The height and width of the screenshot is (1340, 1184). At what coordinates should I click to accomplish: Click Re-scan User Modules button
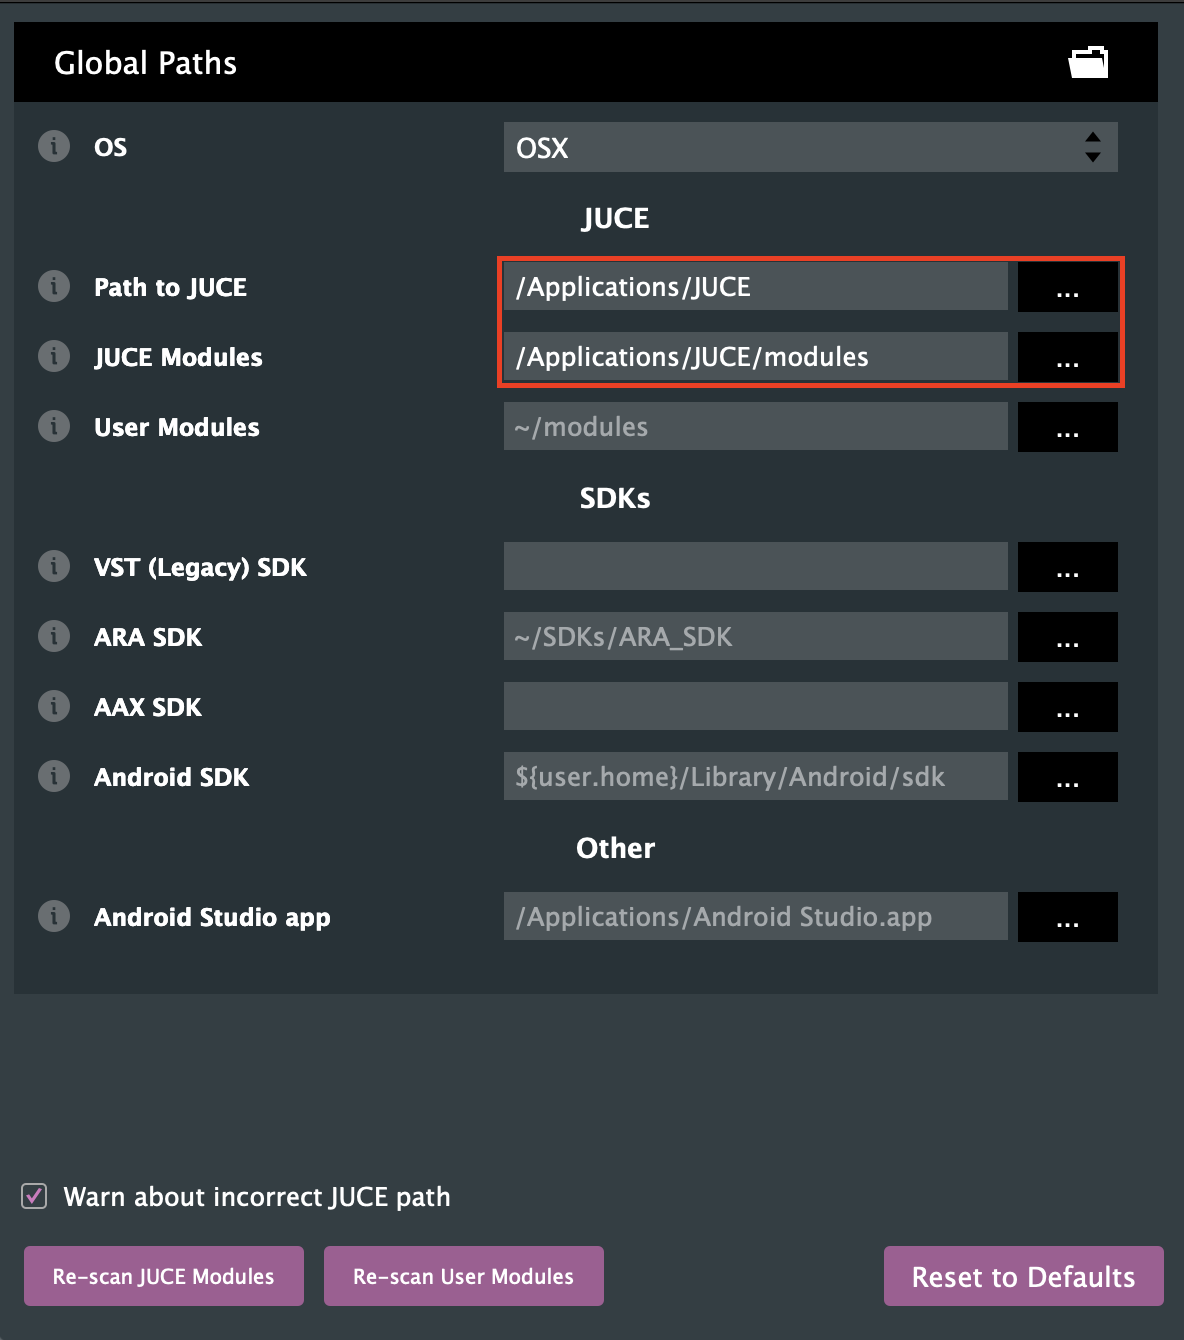click(x=464, y=1276)
